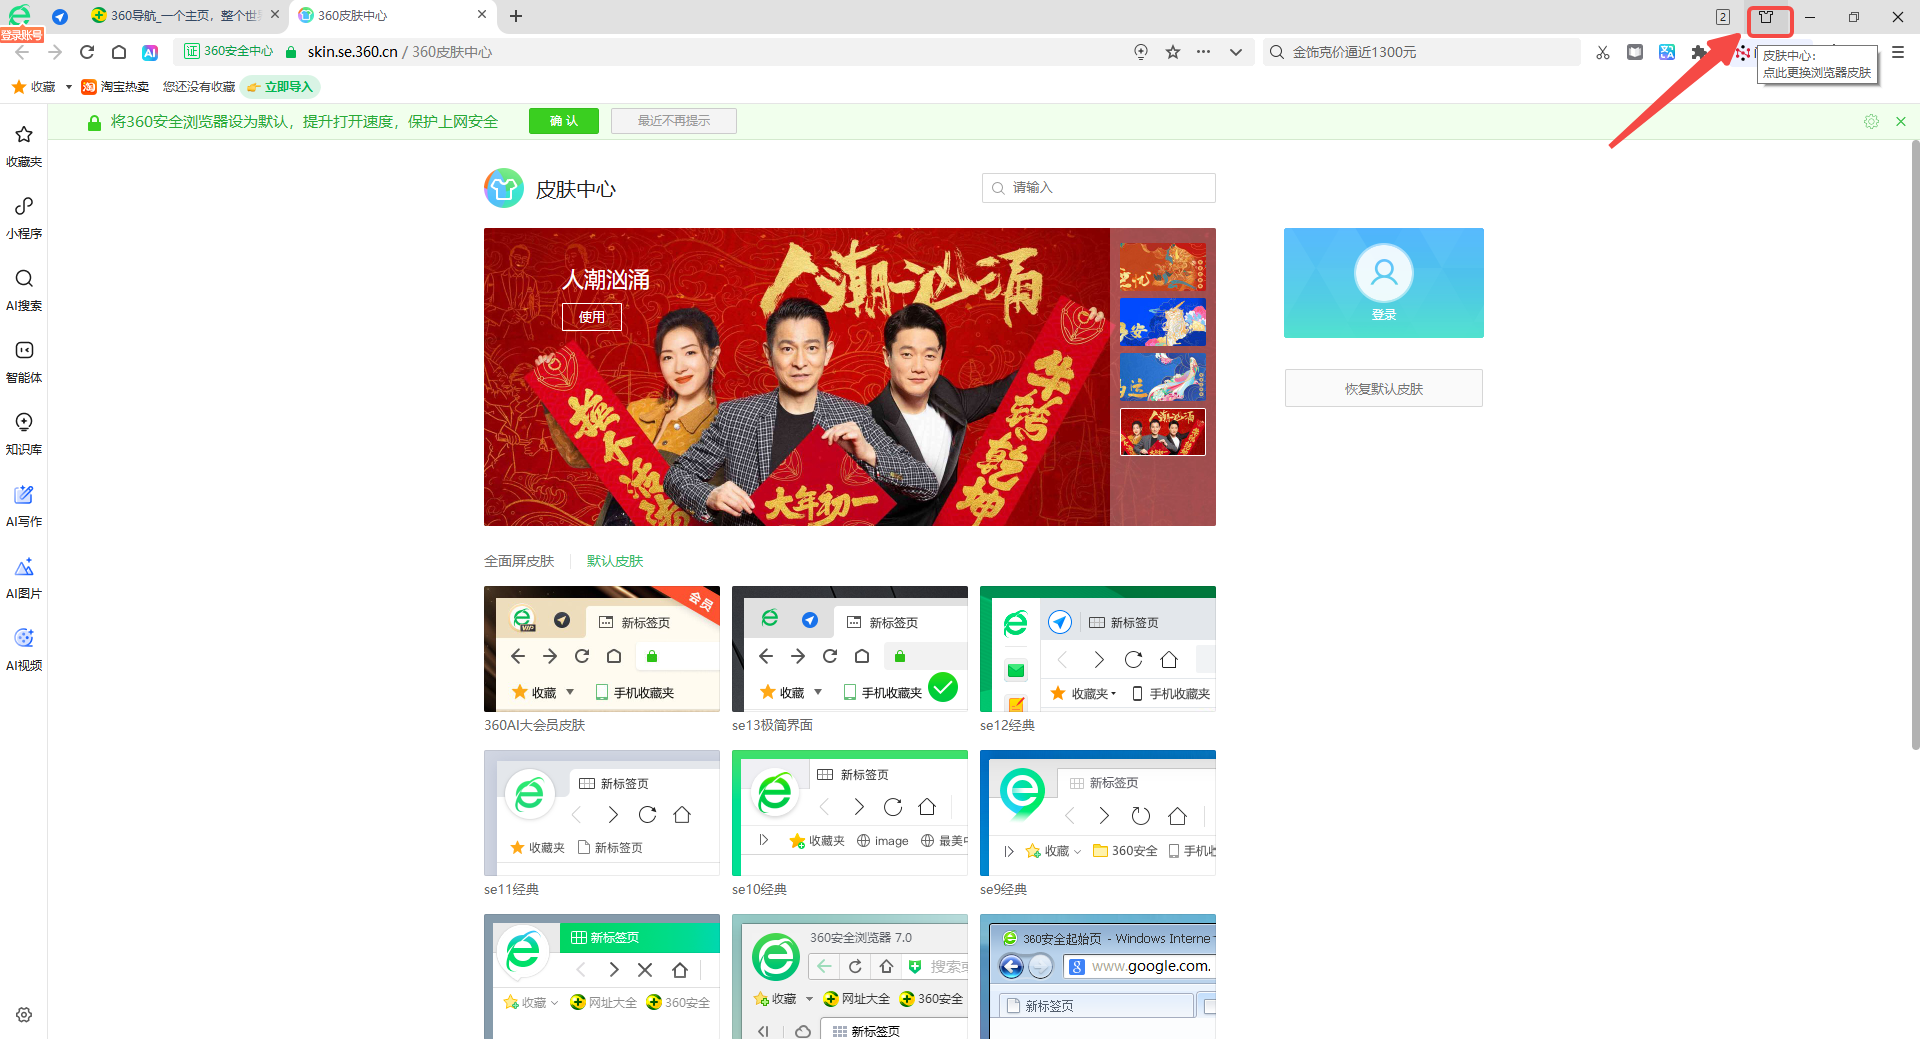Switch to the 全面屏皮肤 category
Image resolution: width=1920 pixels, height=1040 pixels.
click(x=519, y=561)
